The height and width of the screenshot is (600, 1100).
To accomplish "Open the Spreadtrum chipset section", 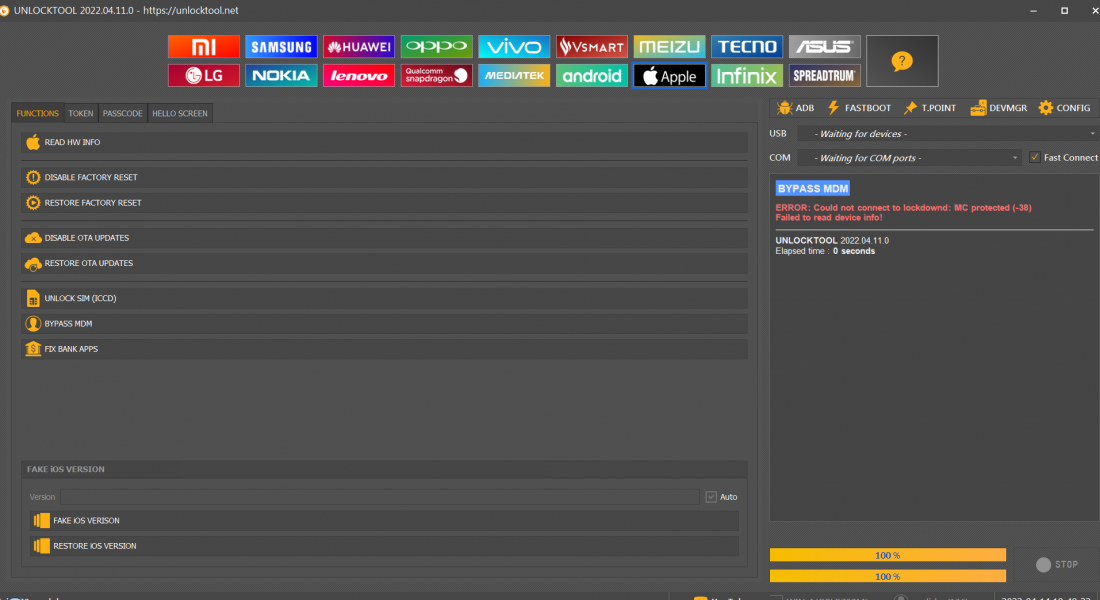I will coord(824,75).
